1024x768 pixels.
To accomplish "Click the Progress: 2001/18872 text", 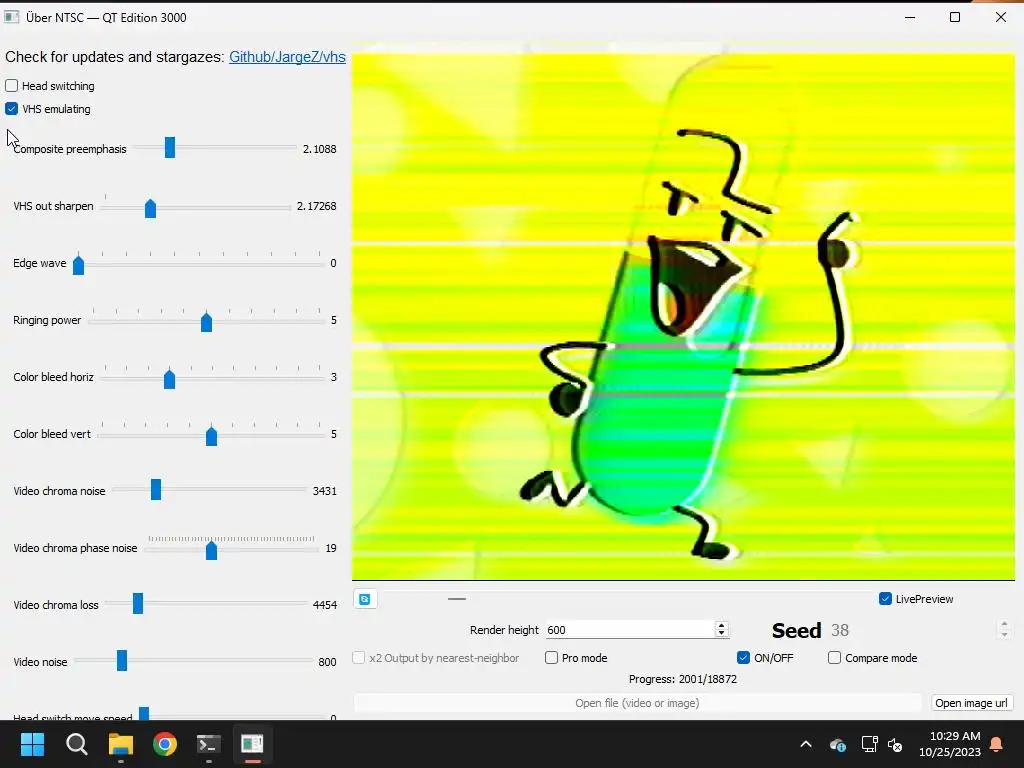I will (682, 679).
